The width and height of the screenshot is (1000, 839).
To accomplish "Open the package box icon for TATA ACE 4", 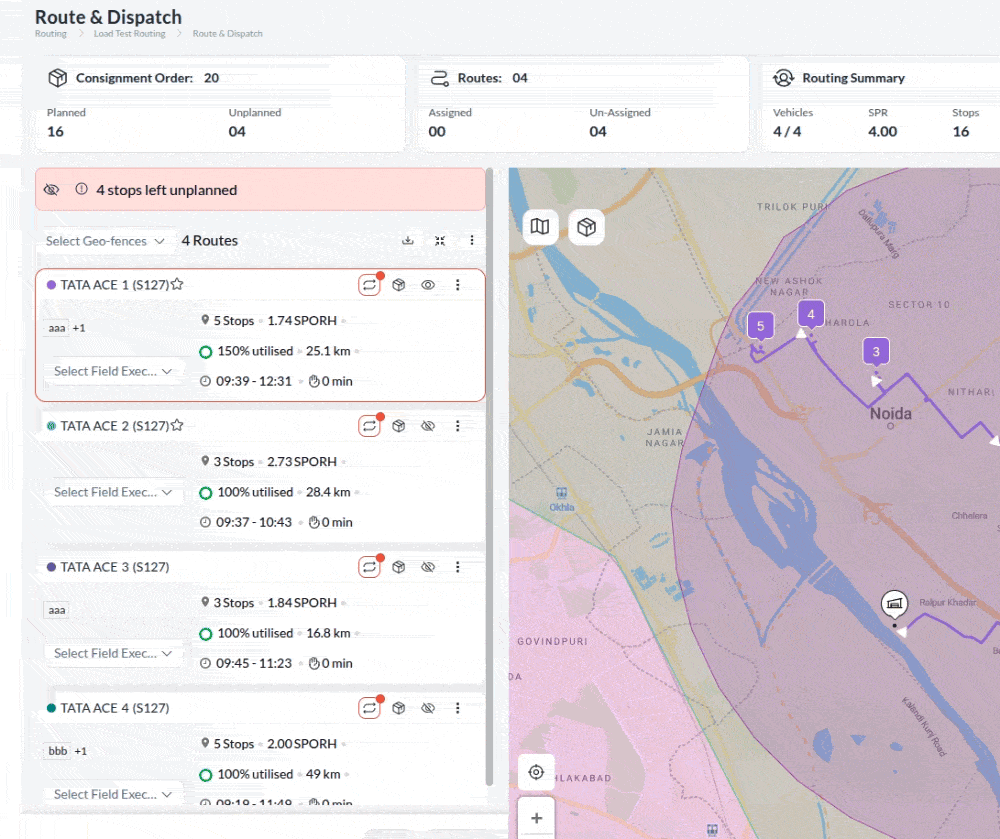I will 399,708.
